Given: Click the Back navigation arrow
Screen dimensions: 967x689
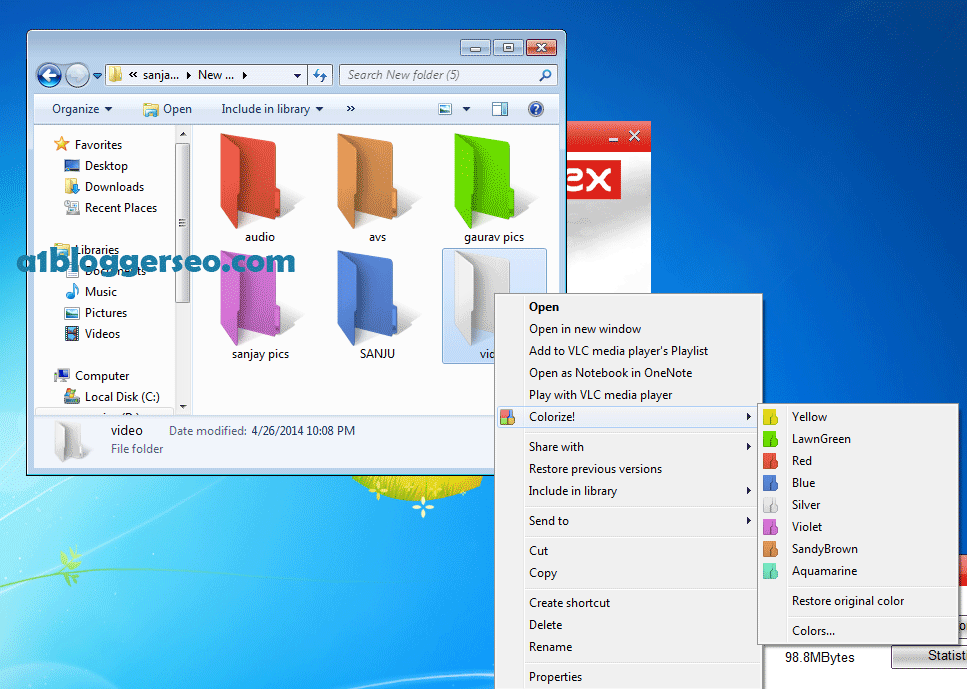Looking at the screenshot, I should tap(49, 75).
